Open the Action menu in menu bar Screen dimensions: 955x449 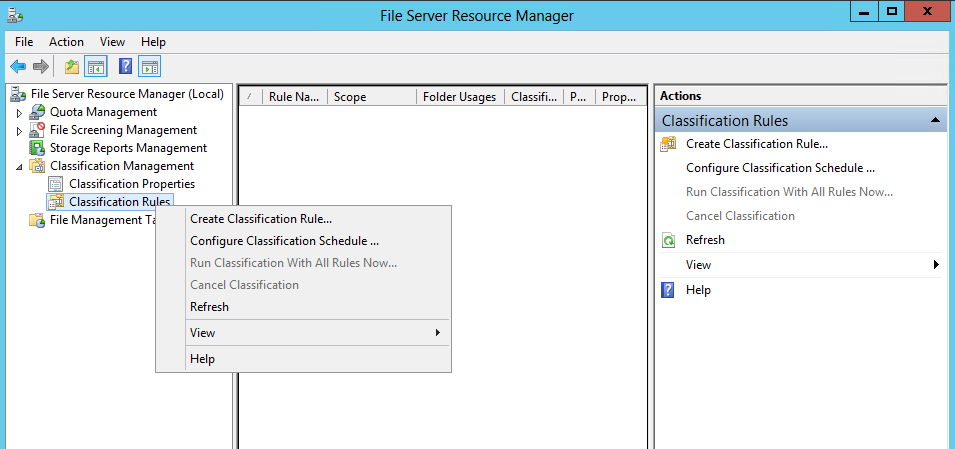(66, 42)
